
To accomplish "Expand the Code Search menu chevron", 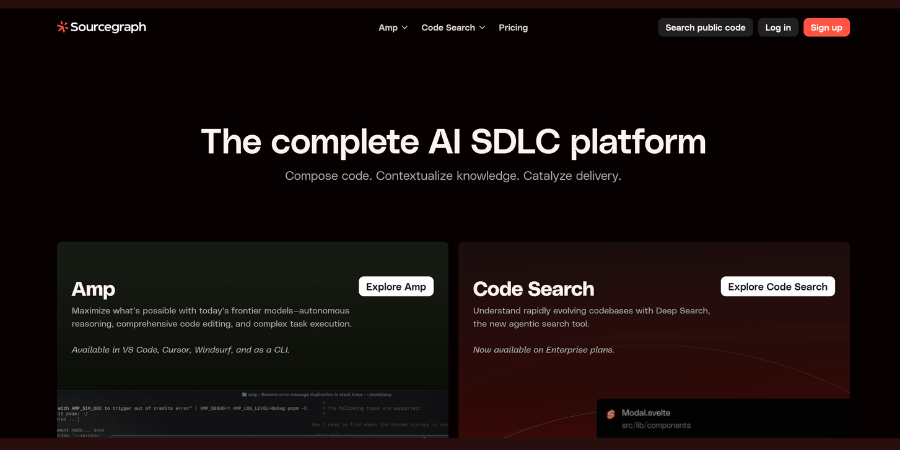I will [x=482, y=28].
